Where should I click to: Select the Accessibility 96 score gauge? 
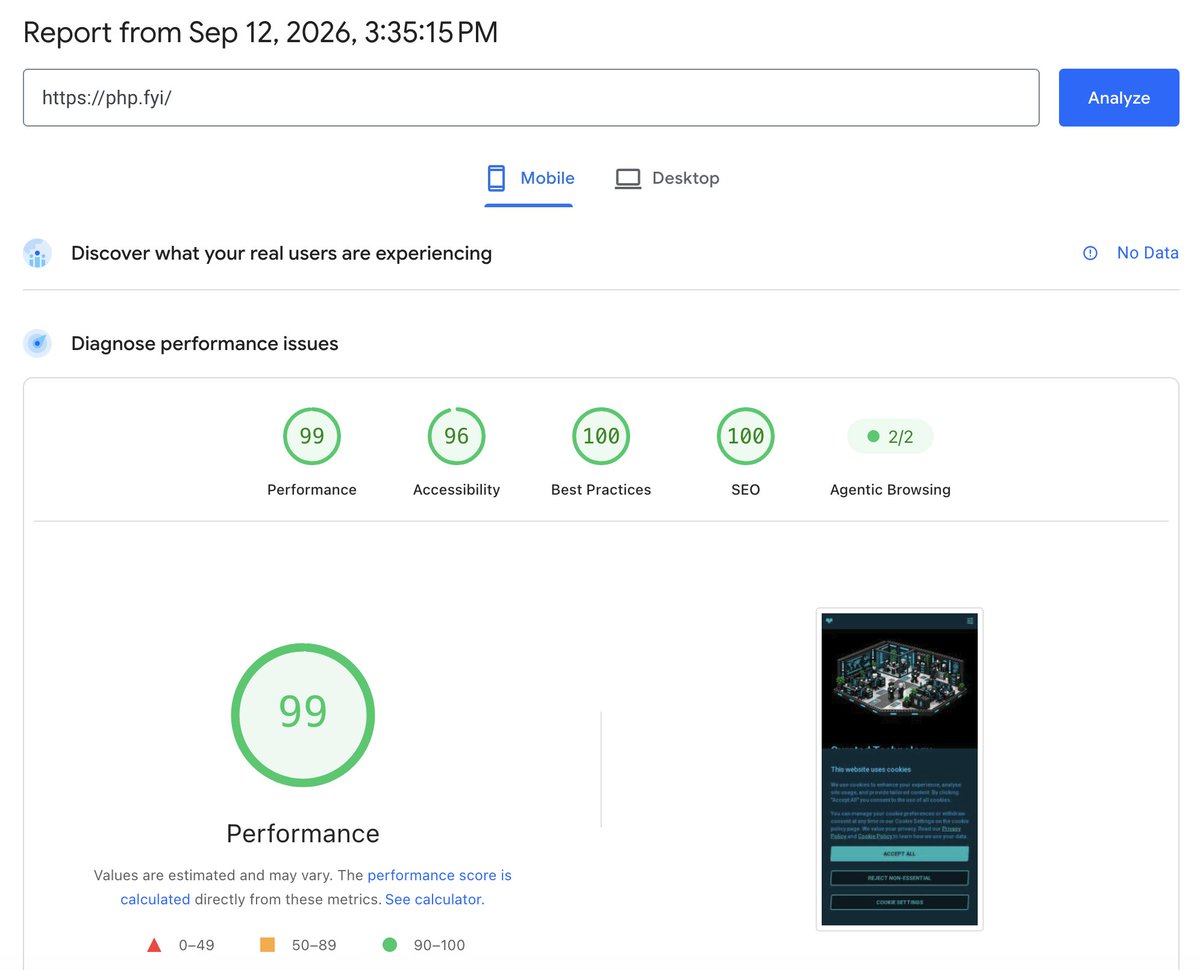pyautogui.click(x=456, y=436)
